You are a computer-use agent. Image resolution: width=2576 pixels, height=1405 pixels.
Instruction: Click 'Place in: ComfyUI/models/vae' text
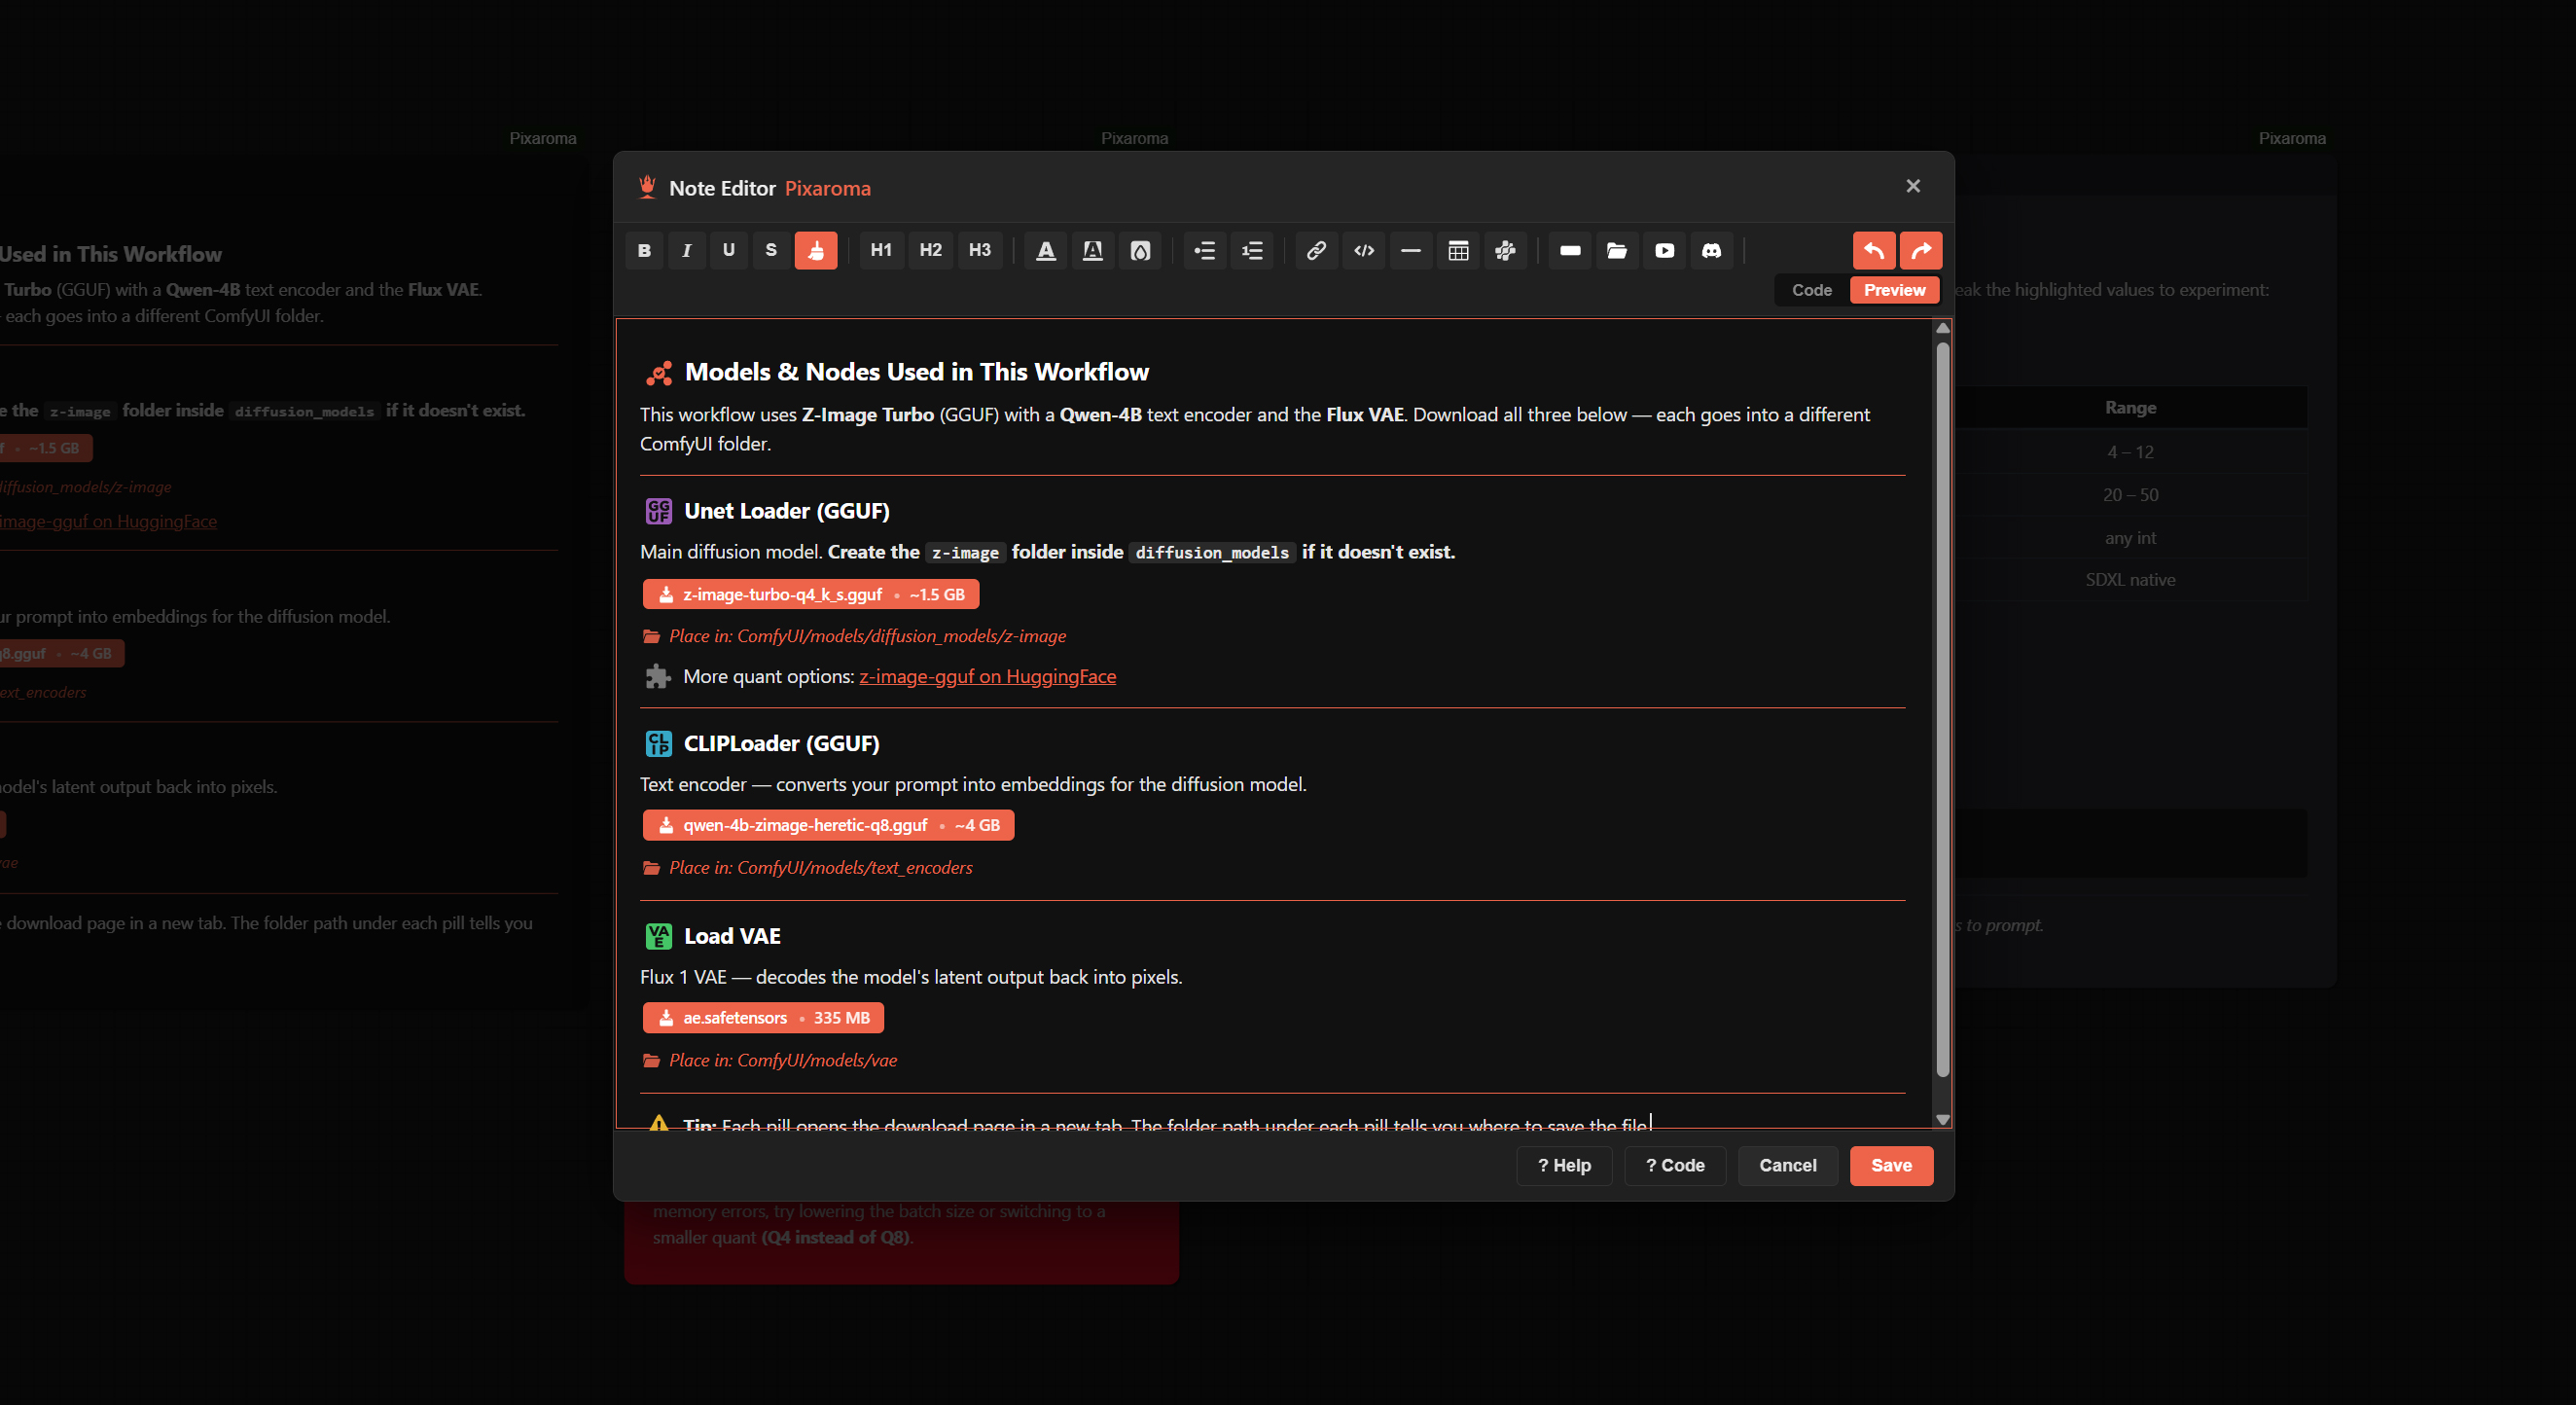[782, 1060]
